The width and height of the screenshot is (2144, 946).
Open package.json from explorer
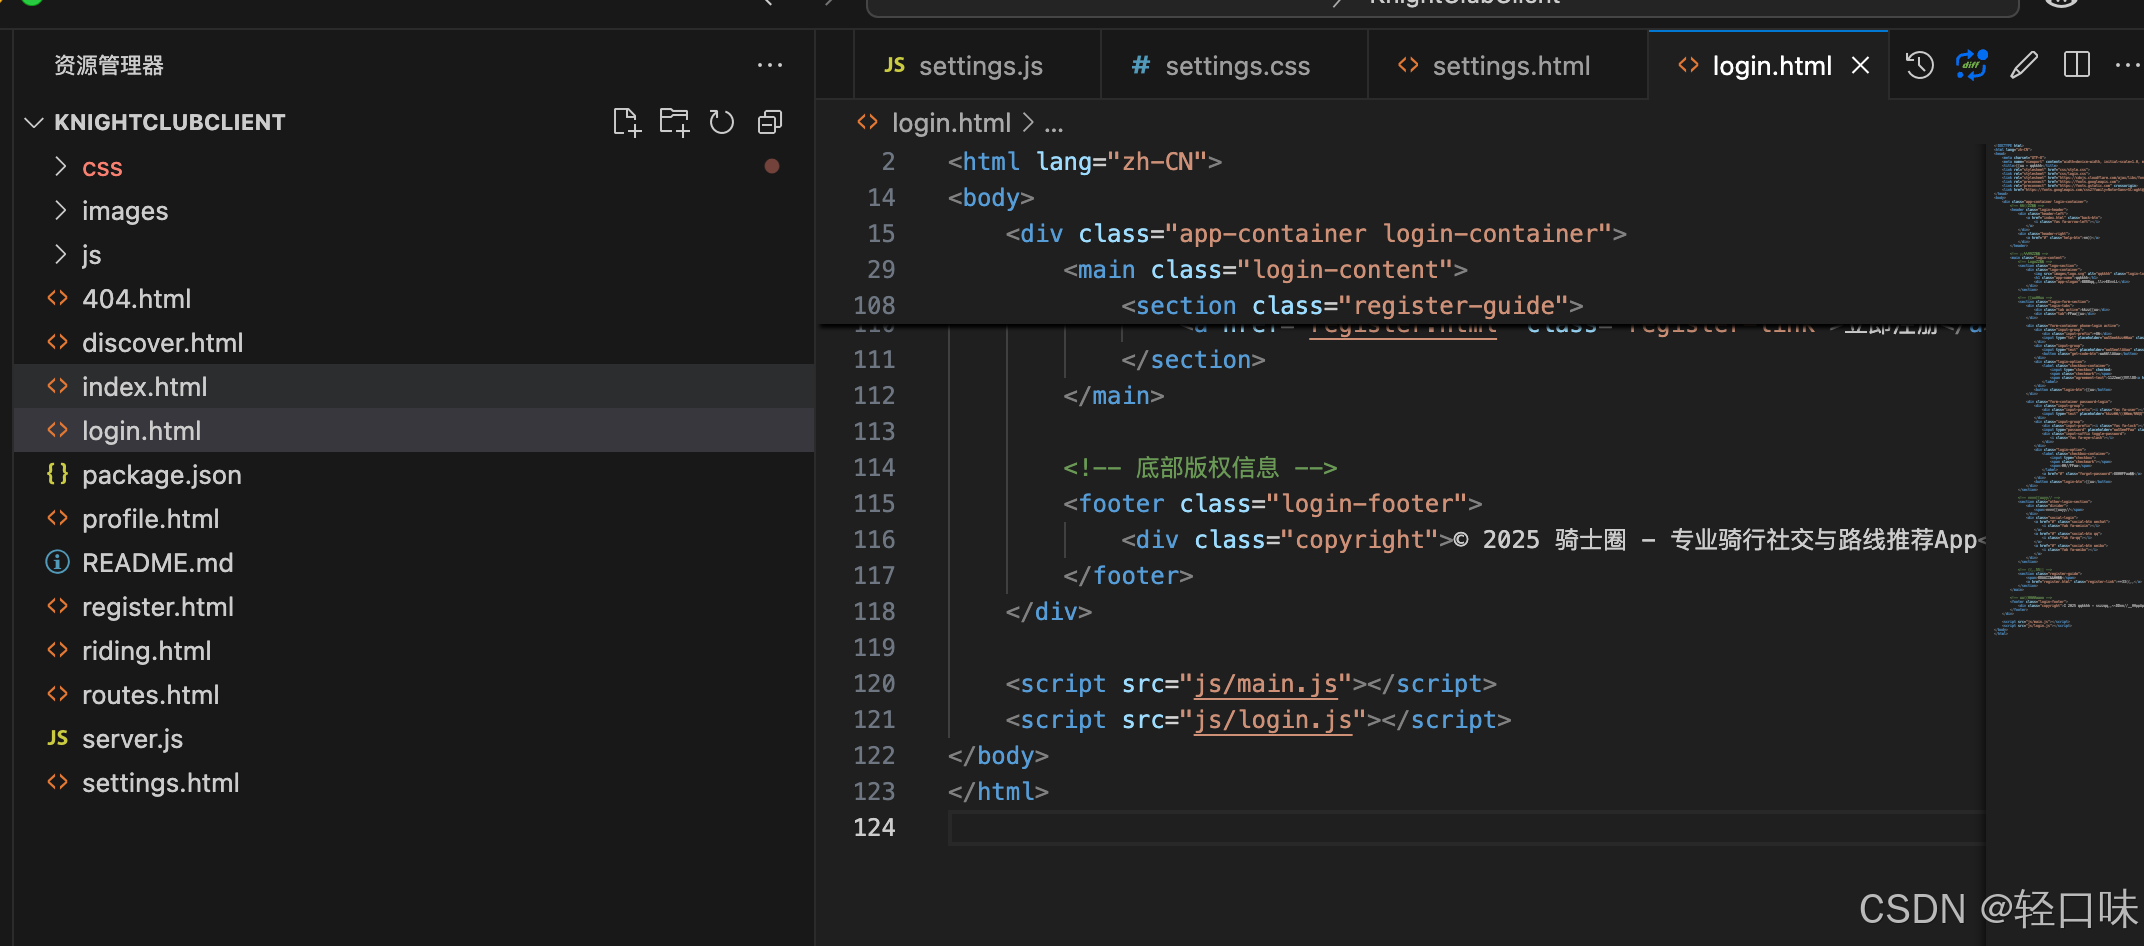(414, 475)
